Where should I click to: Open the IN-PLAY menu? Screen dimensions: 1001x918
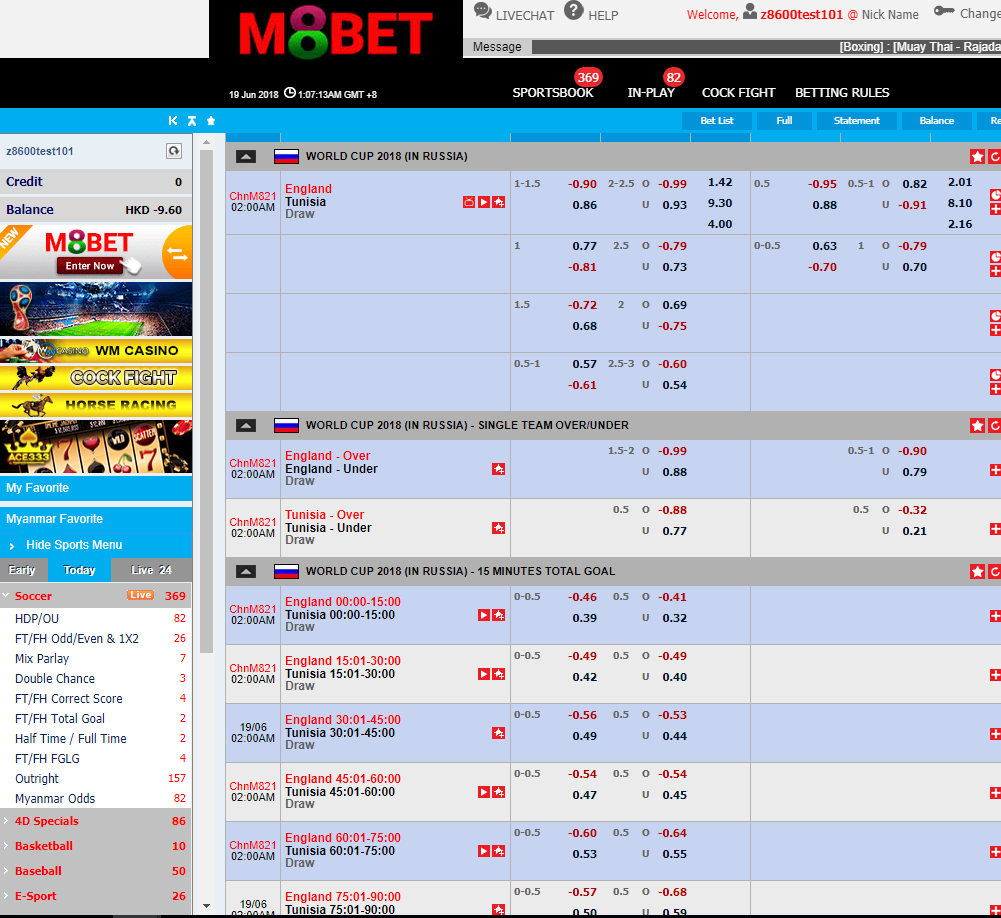coord(651,93)
